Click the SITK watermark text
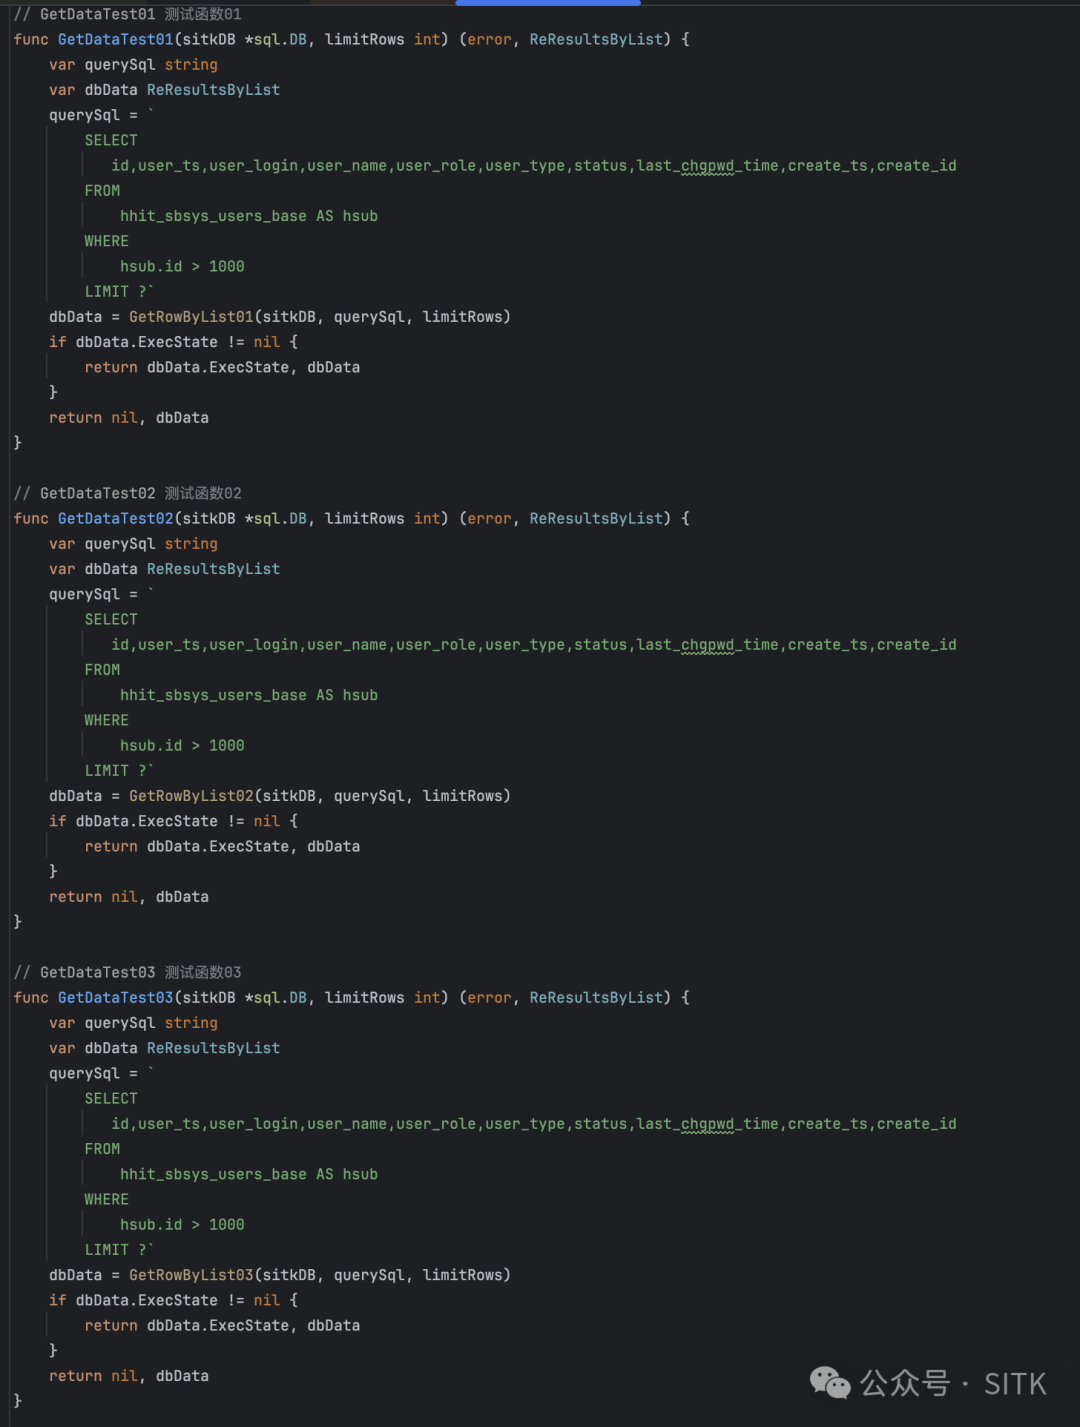The width and height of the screenshot is (1080, 1427). (1014, 1384)
